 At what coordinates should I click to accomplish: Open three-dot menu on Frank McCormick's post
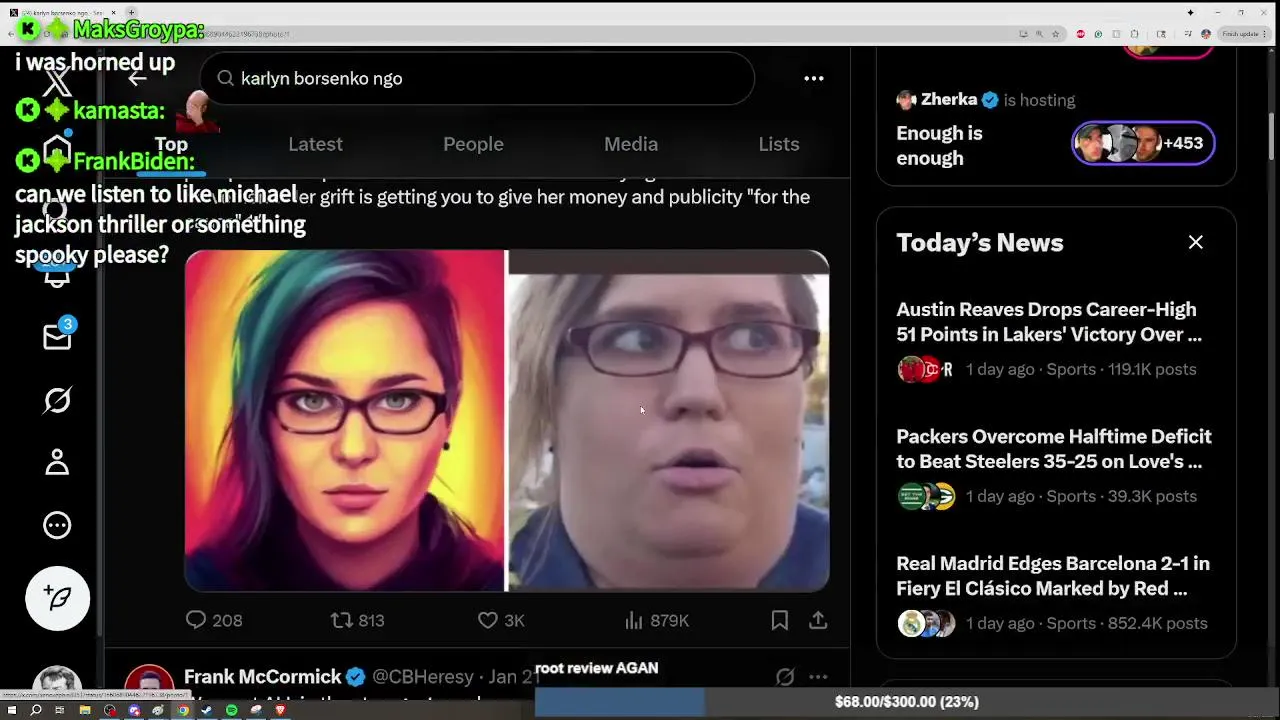(818, 677)
